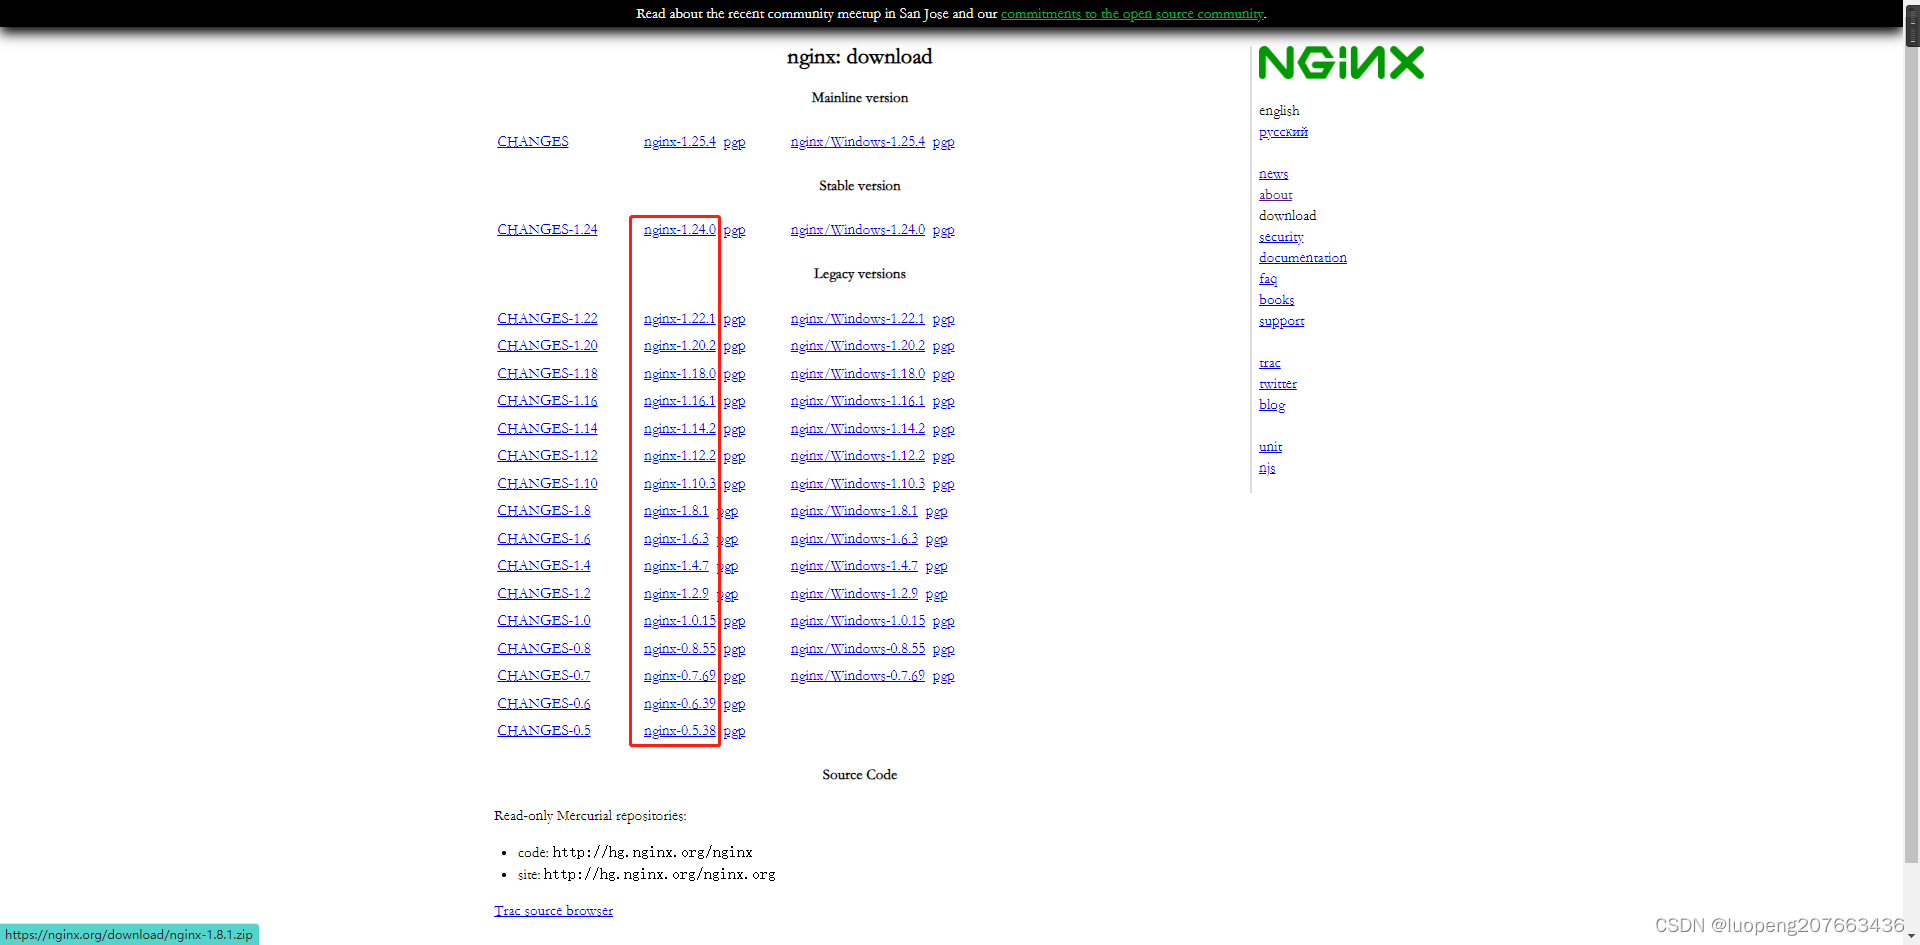
Task: Open the open source community commitments link
Action: pyautogui.click(x=1133, y=14)
